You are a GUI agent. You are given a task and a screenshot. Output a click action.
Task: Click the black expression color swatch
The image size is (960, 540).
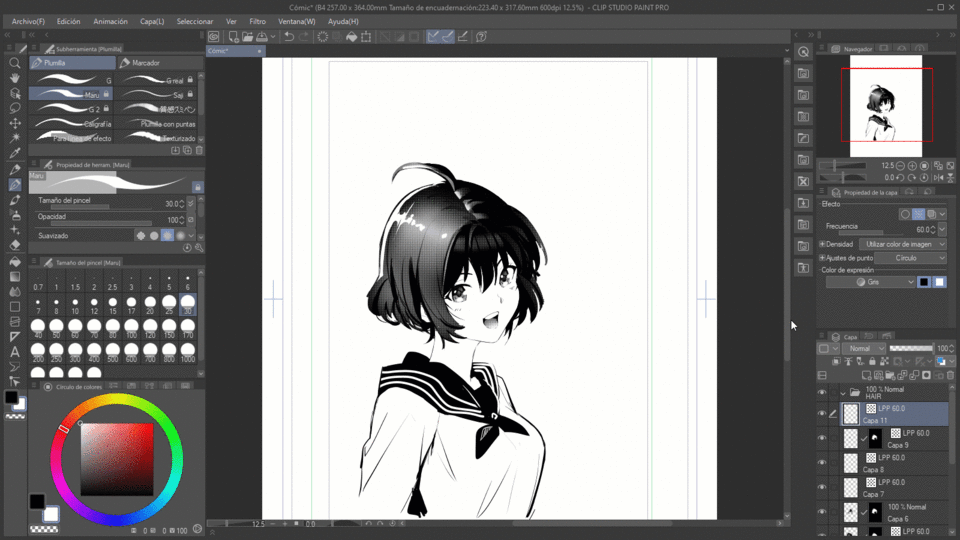[924, 282]
